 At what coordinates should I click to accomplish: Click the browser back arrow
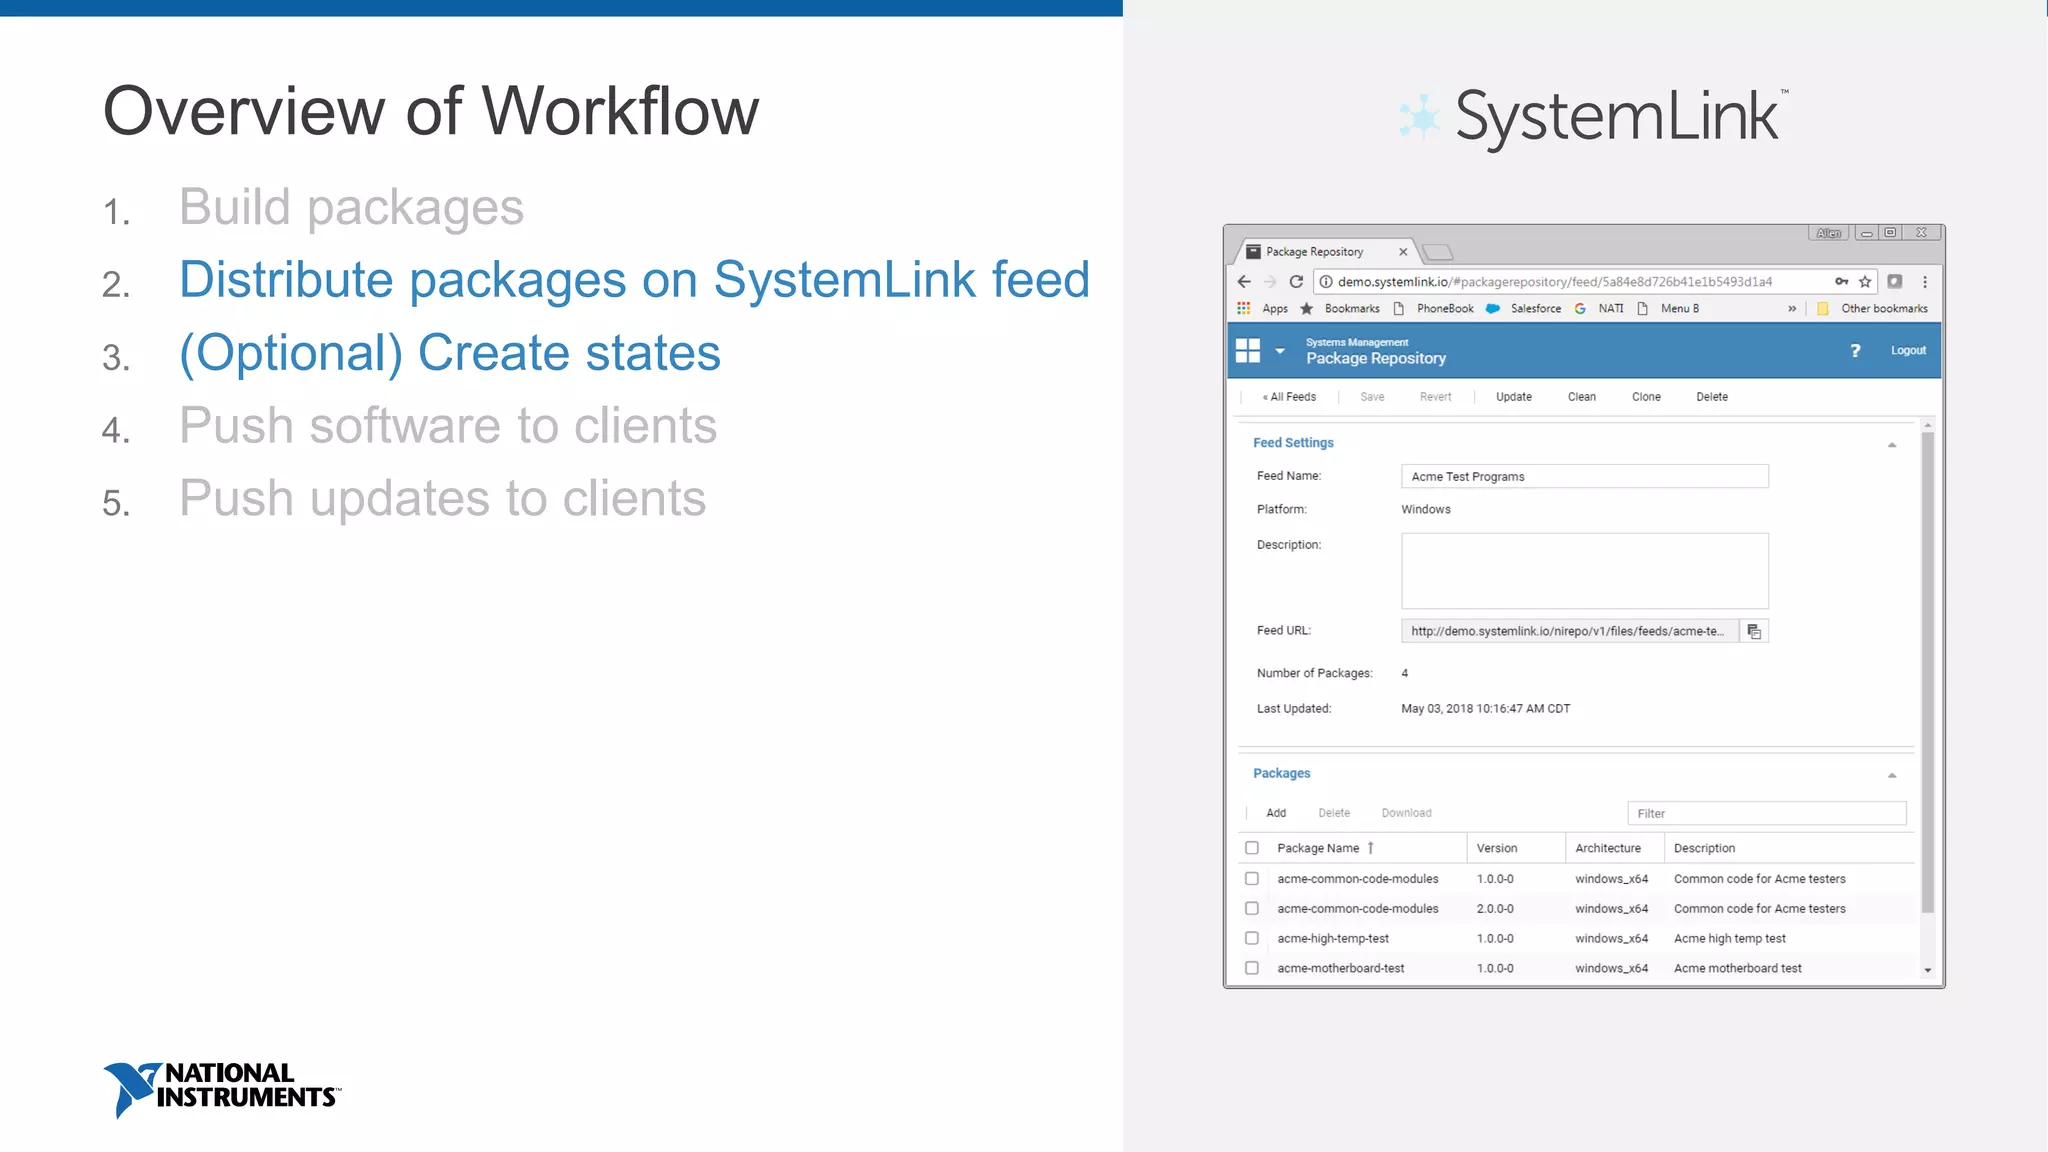(x=1244, y=282)
